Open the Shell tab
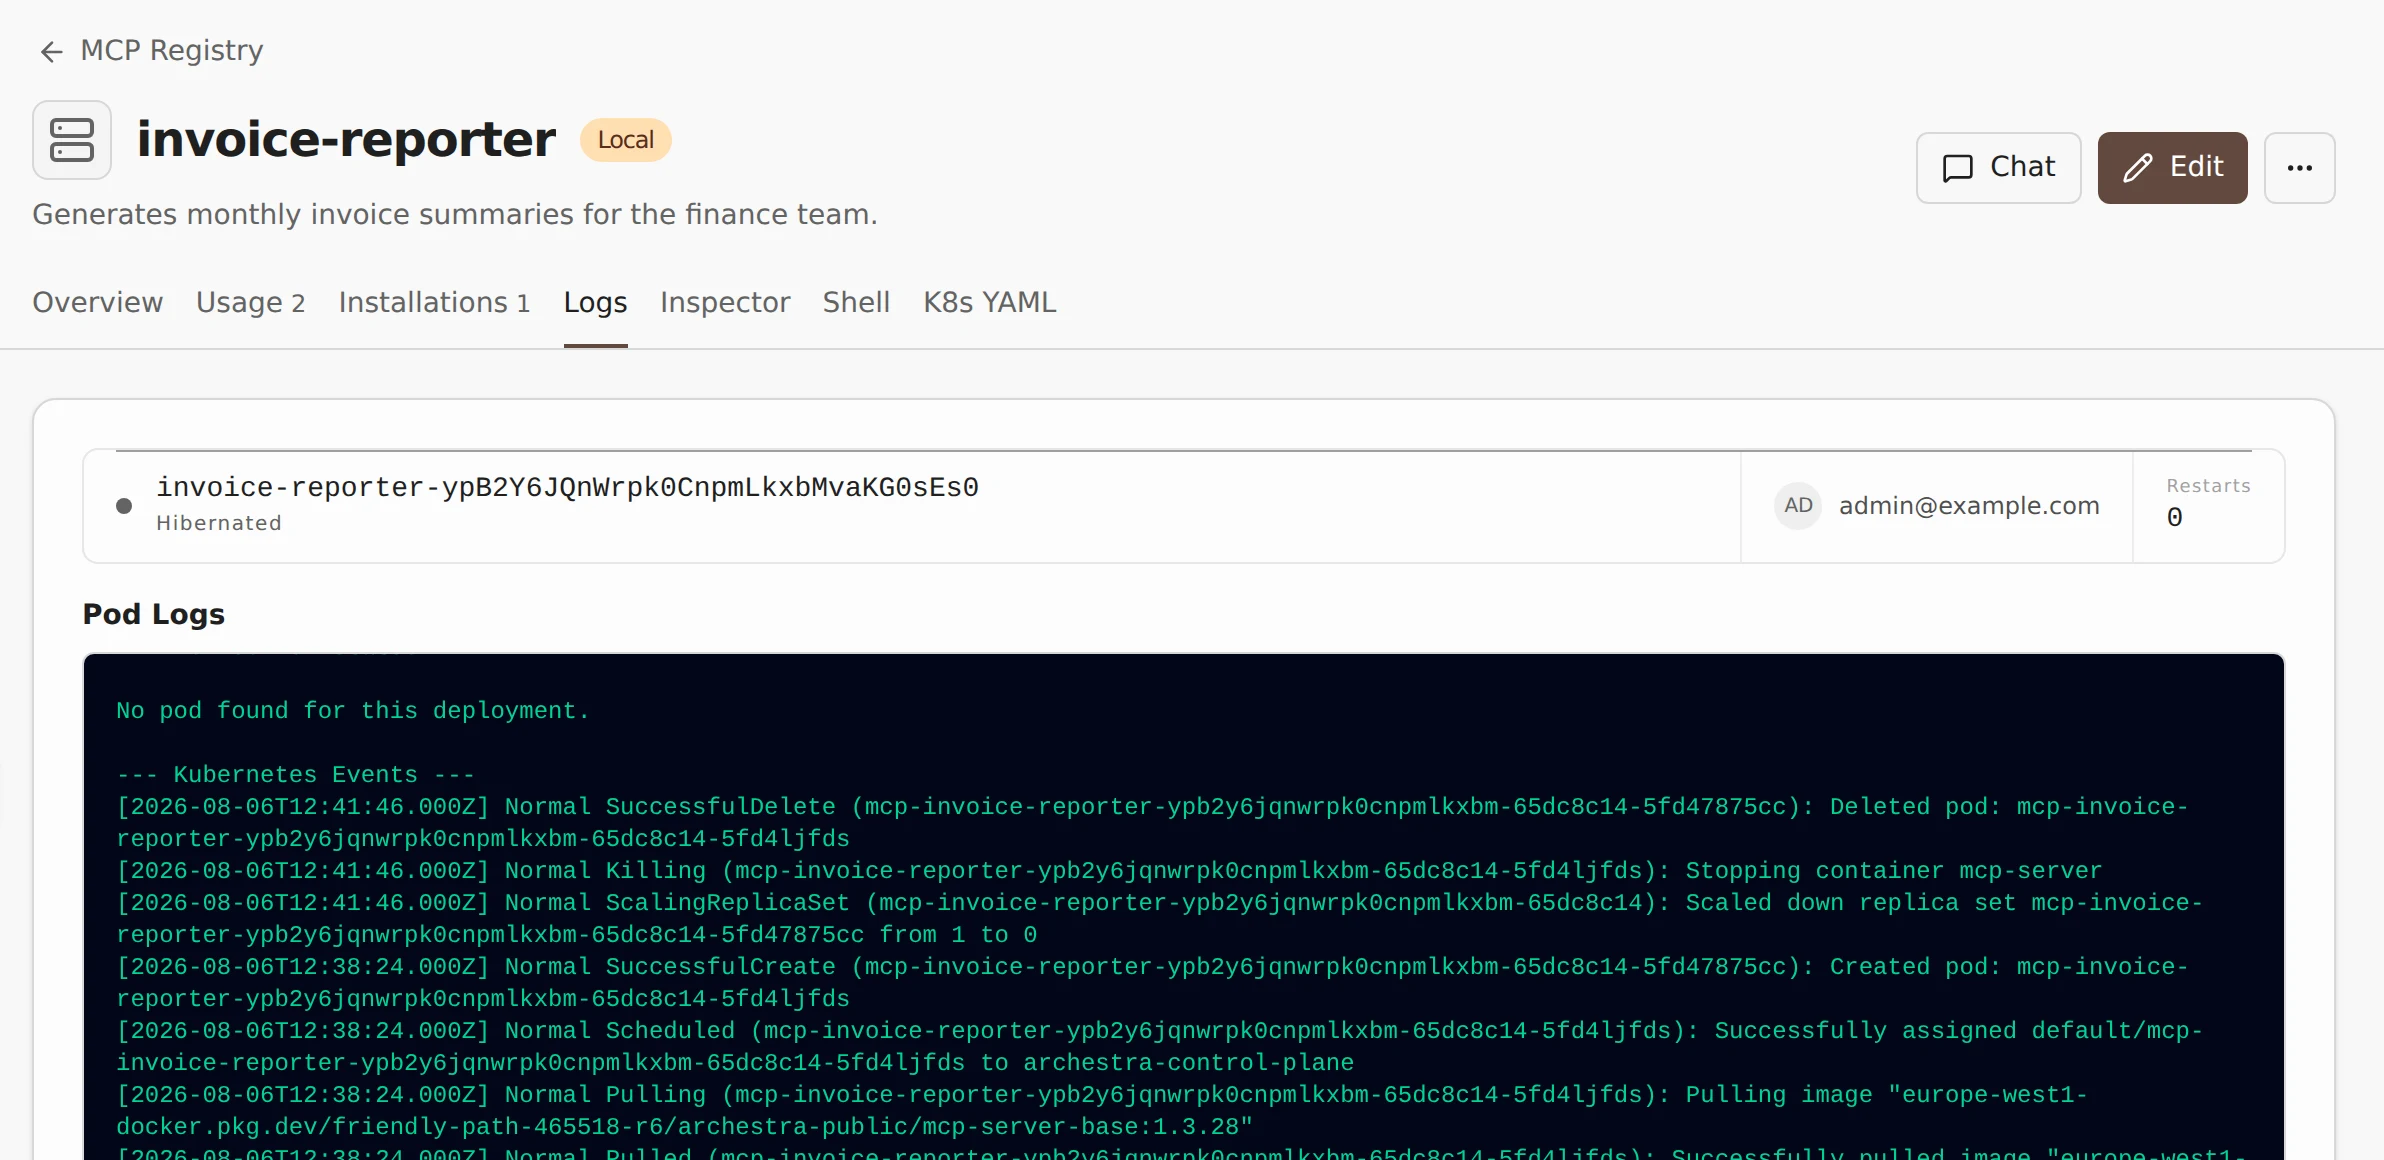The height and width of the screenshot is (1160, 2384). [856, 302]
